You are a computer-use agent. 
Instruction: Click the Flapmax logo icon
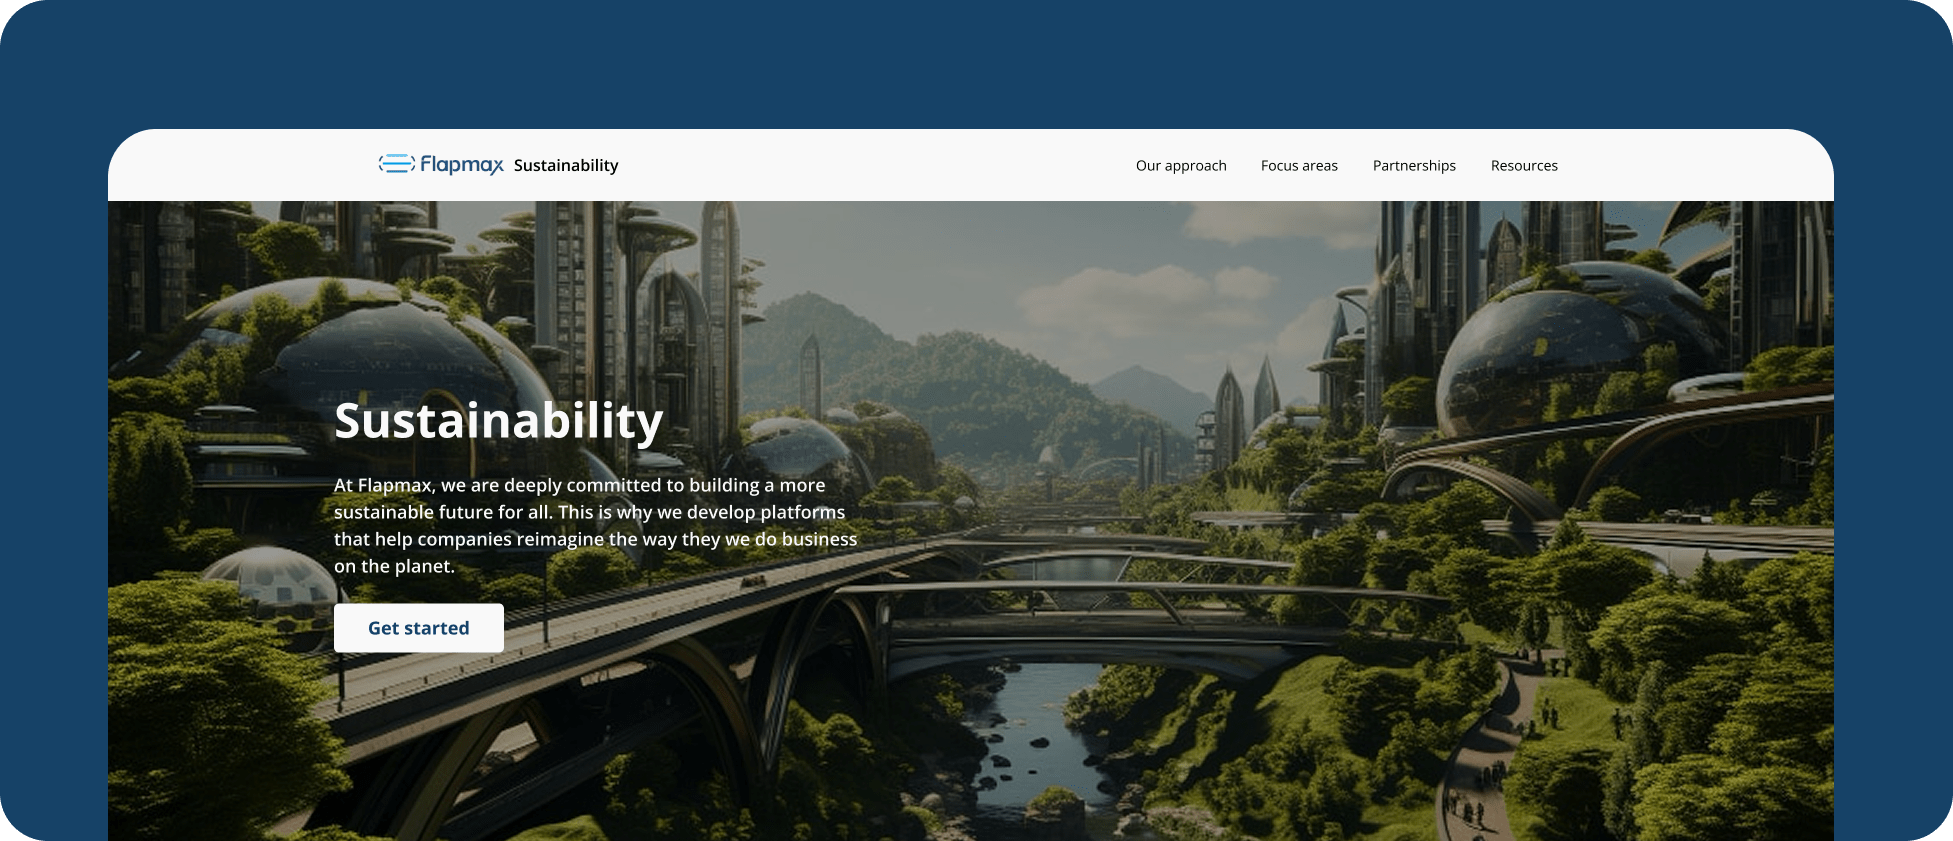pyautogui.click(x=397, y=164)
